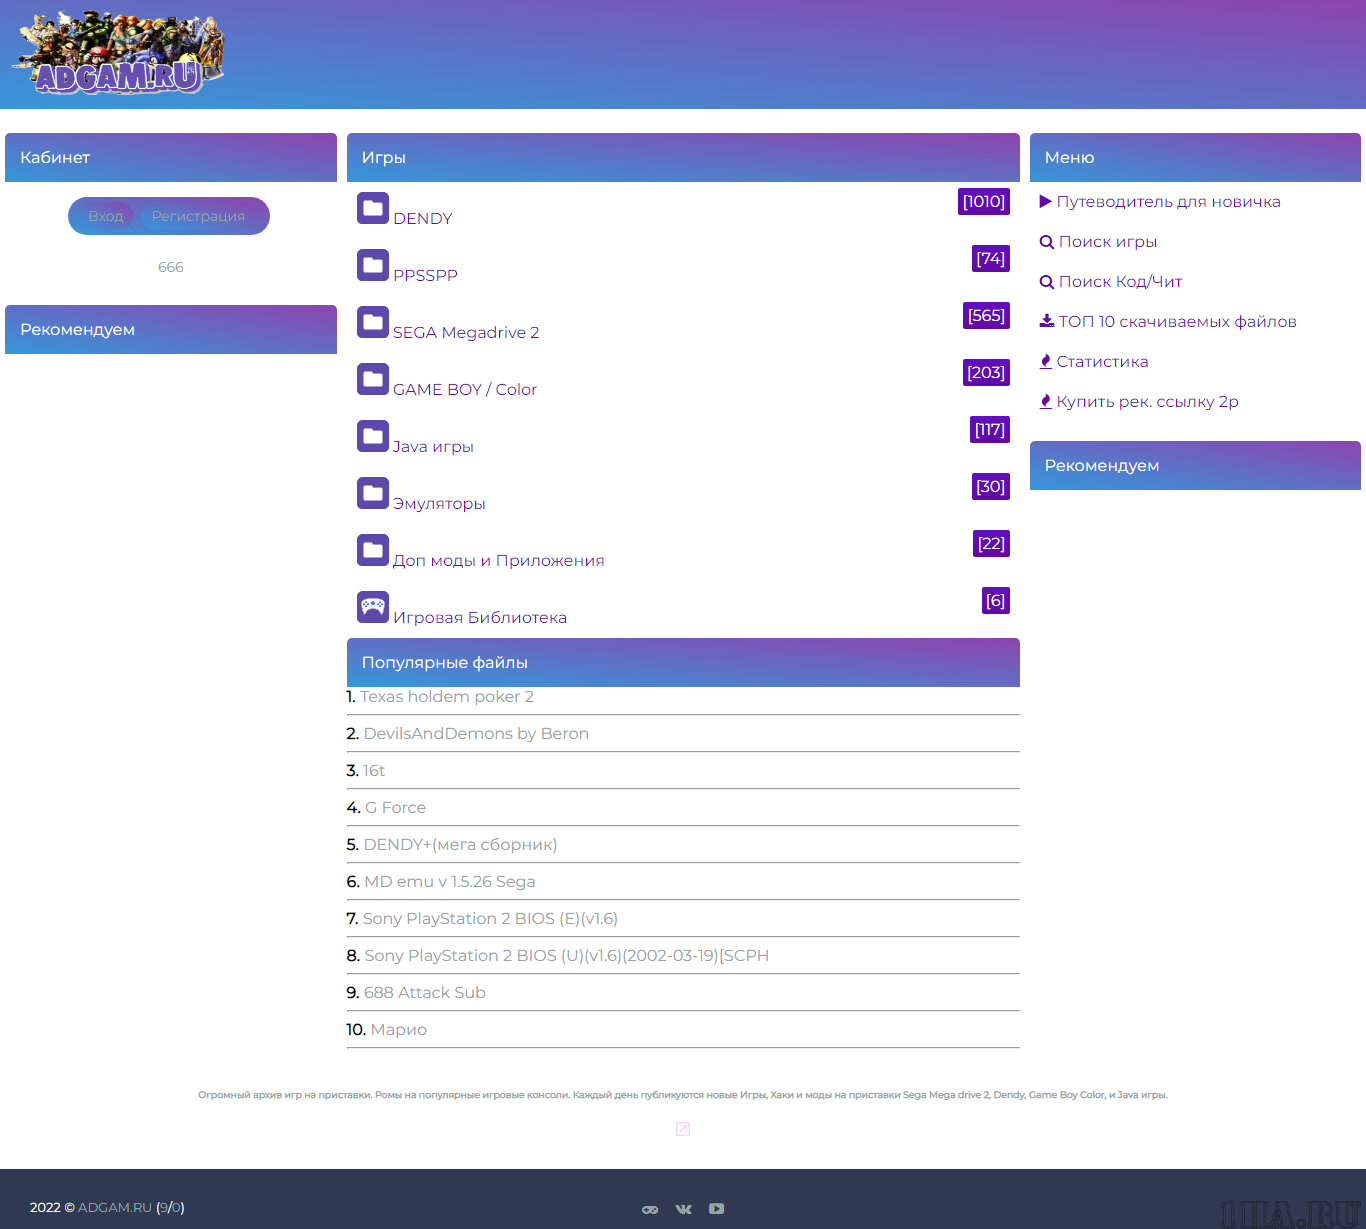The width and height of the screenshot is (1366, 1229).
Task: Click the VK social icon in footer
Action: [x=684, y=1209]
